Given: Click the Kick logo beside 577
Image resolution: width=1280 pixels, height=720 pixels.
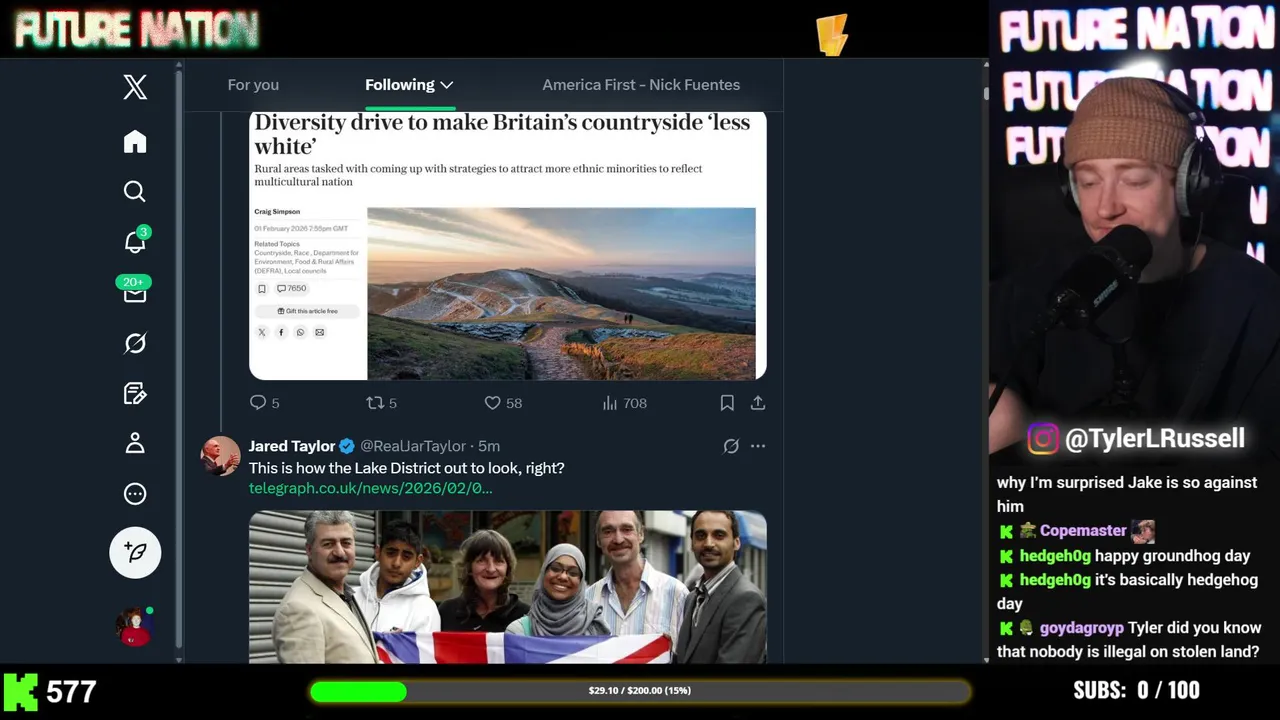Looking at the screenshot, I should click(x=21, y=691).
